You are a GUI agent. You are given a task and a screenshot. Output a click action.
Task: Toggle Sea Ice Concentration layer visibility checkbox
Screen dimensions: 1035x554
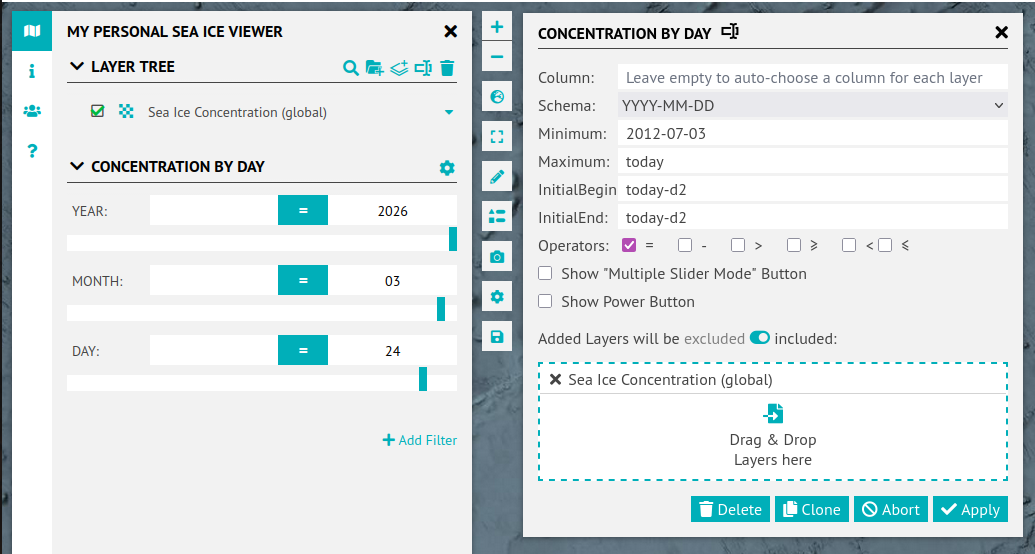(97, 111)
